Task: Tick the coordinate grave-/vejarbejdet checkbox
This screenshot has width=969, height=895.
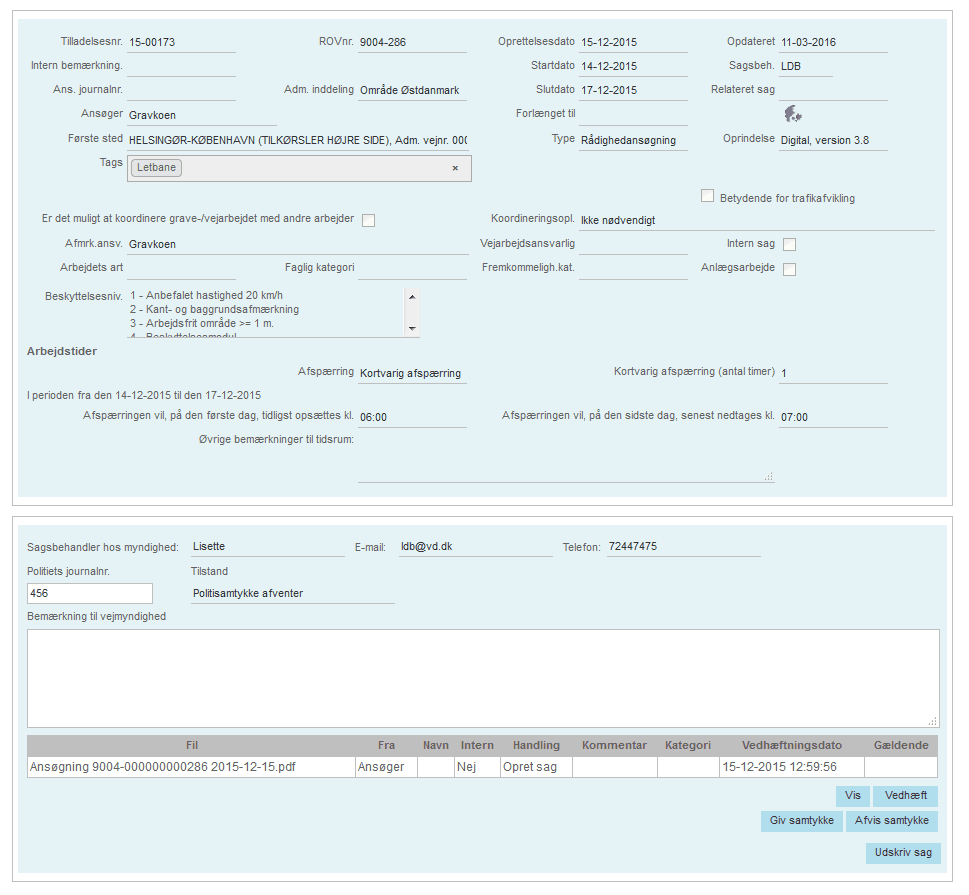Action: 368,220
